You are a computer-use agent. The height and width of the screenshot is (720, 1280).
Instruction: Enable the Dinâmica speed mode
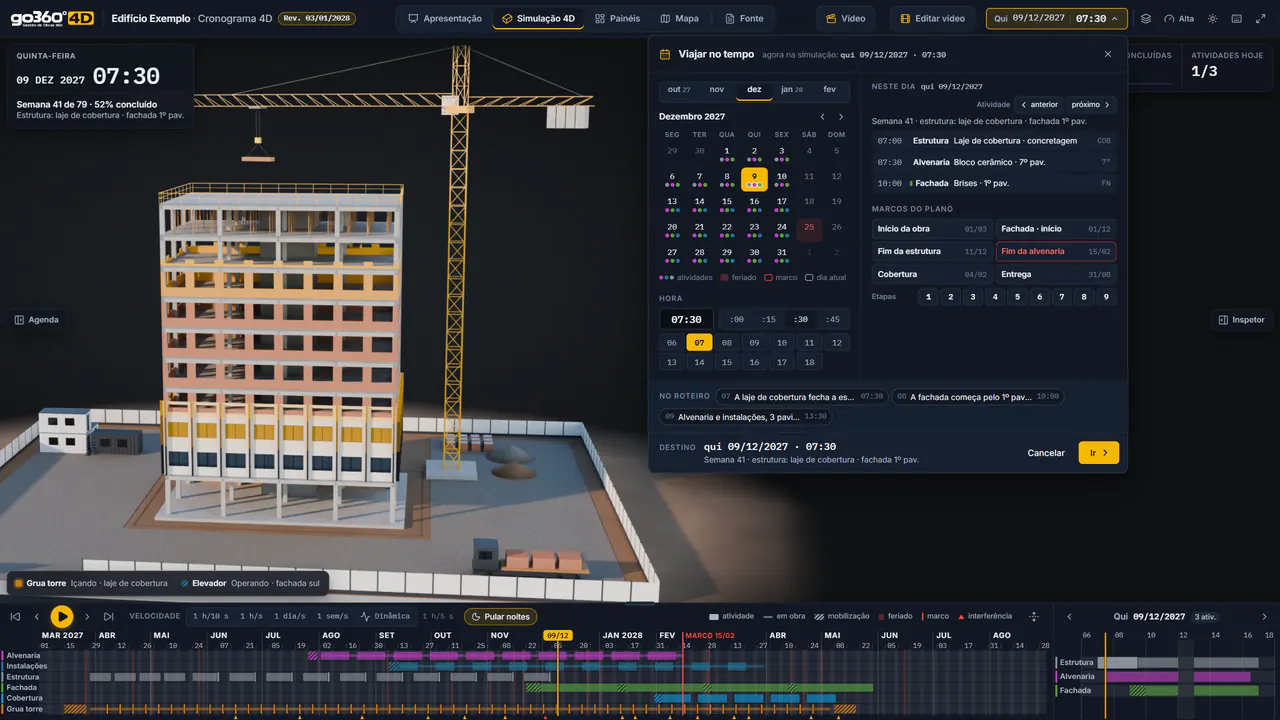click(385, 617)
